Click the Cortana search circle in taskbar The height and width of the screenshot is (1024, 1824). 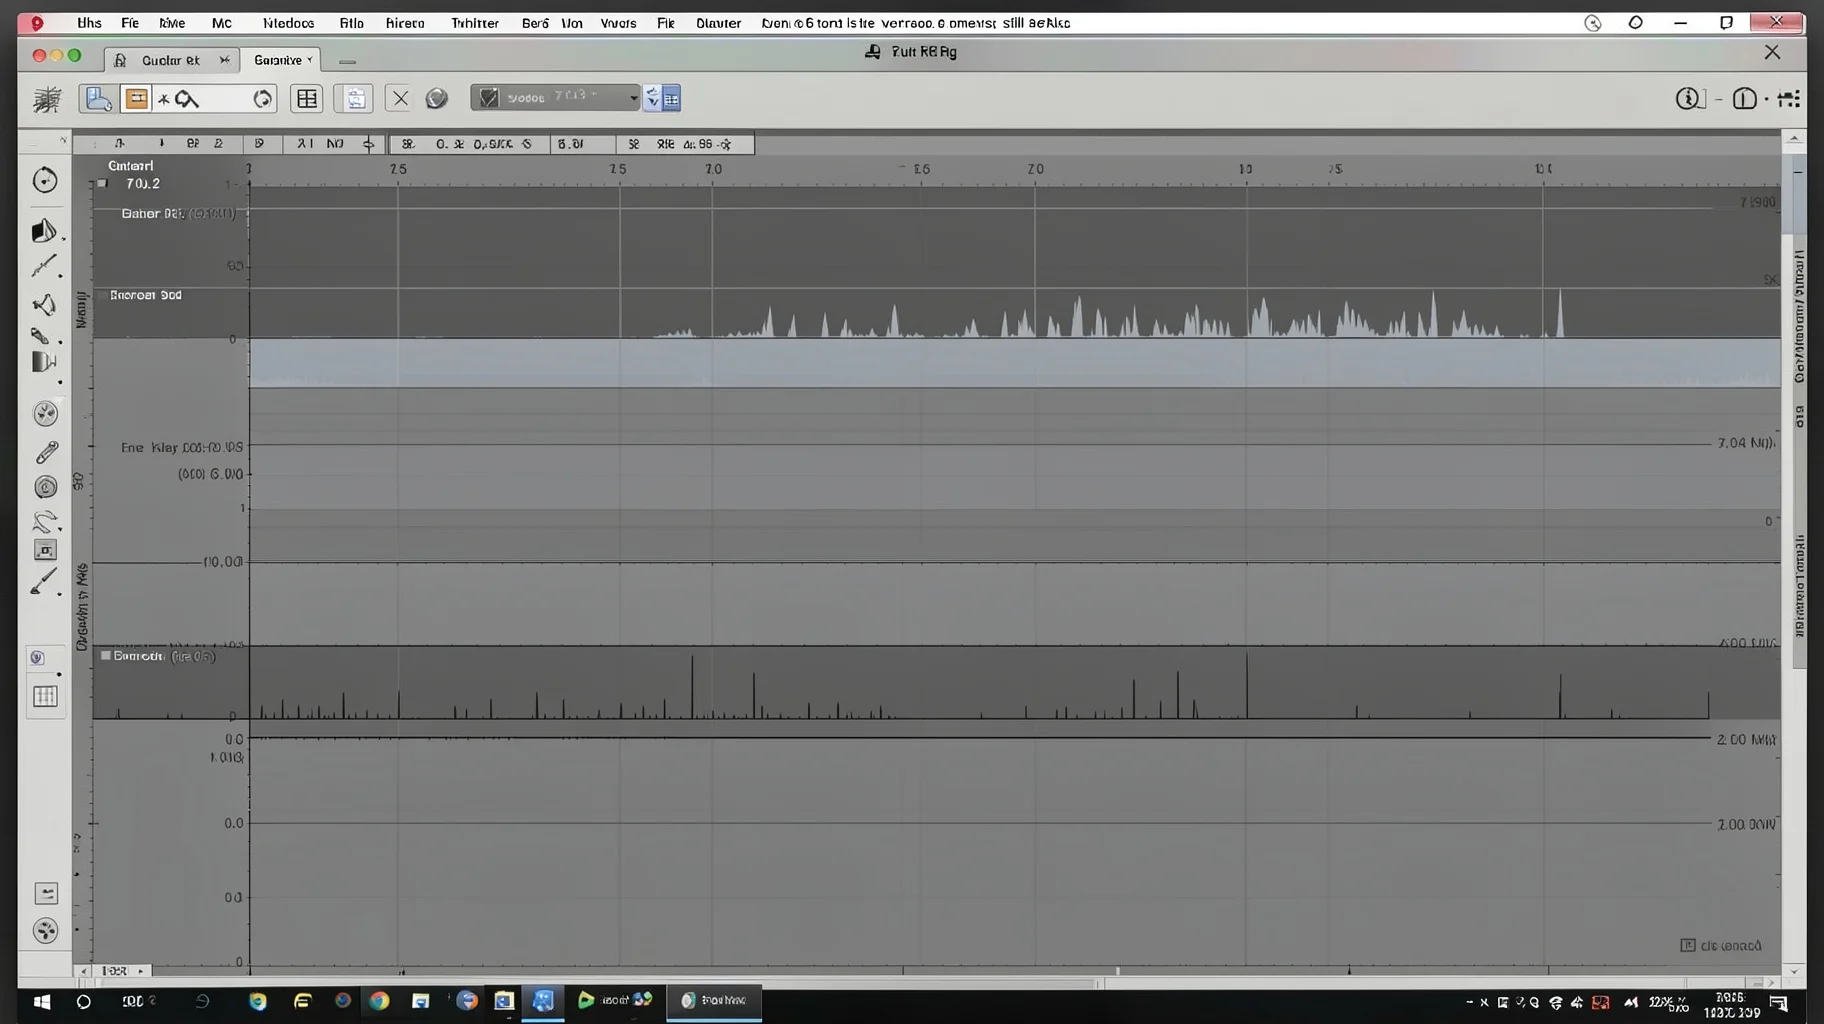[84, 1001]
